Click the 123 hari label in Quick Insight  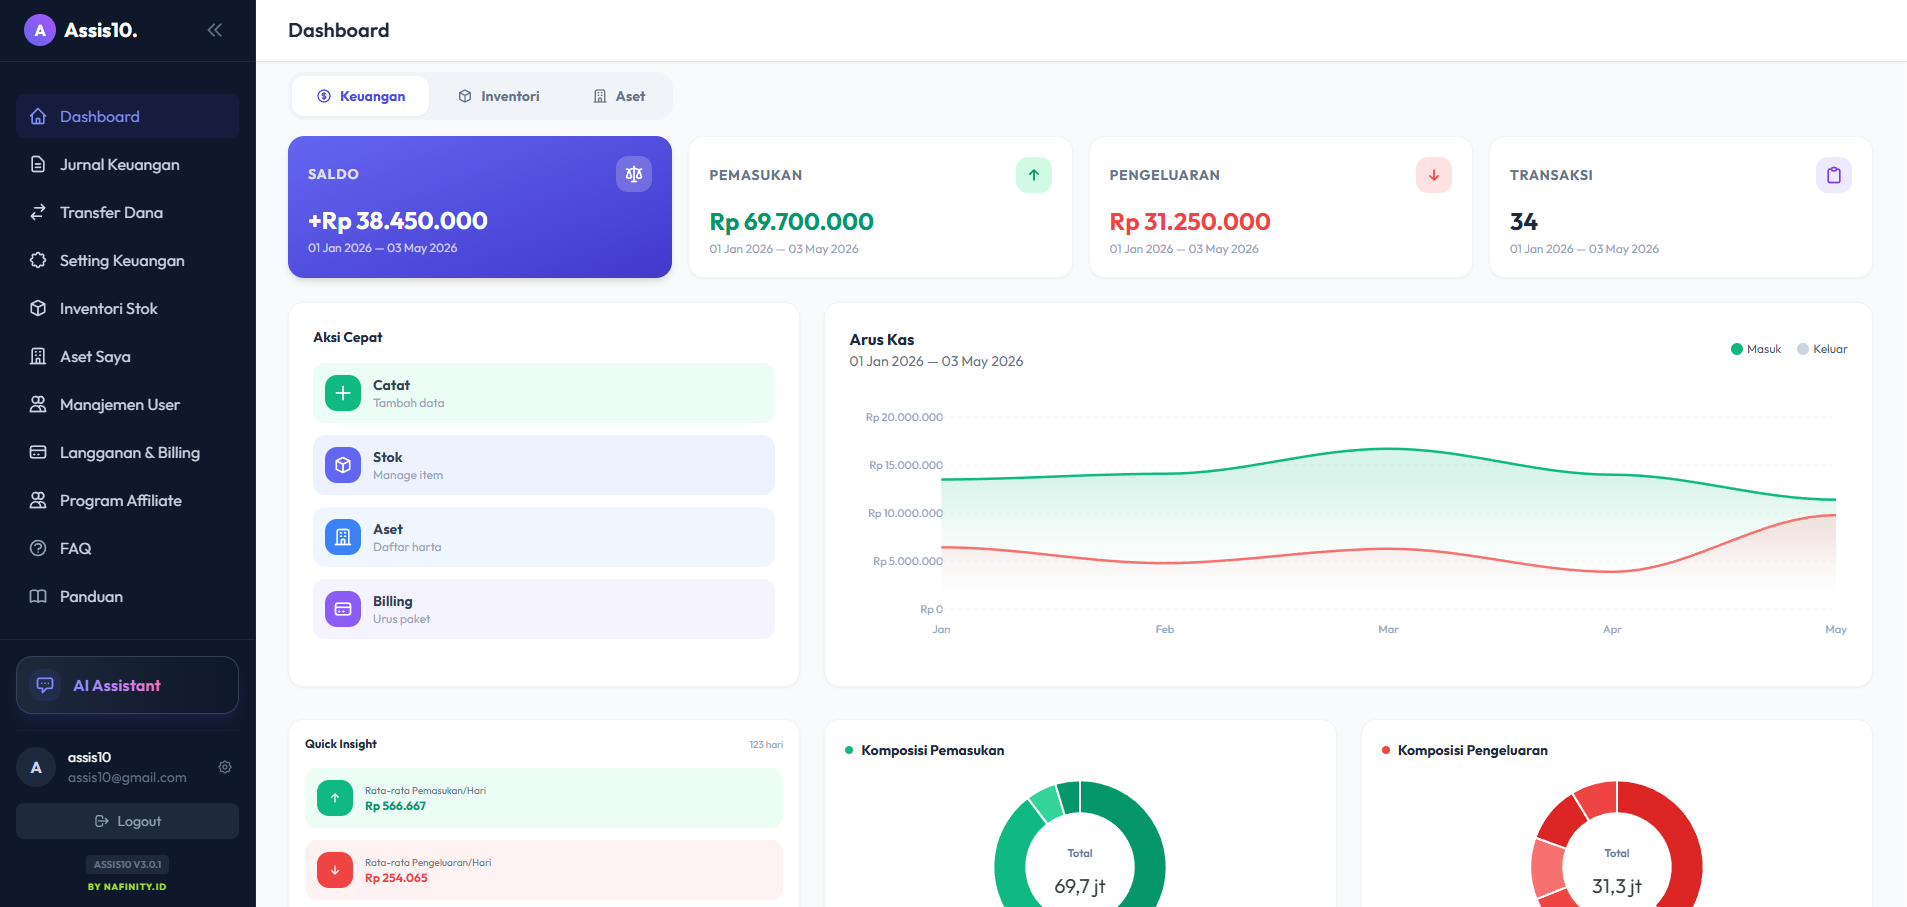pyautogui.click(x=766, y=745)
